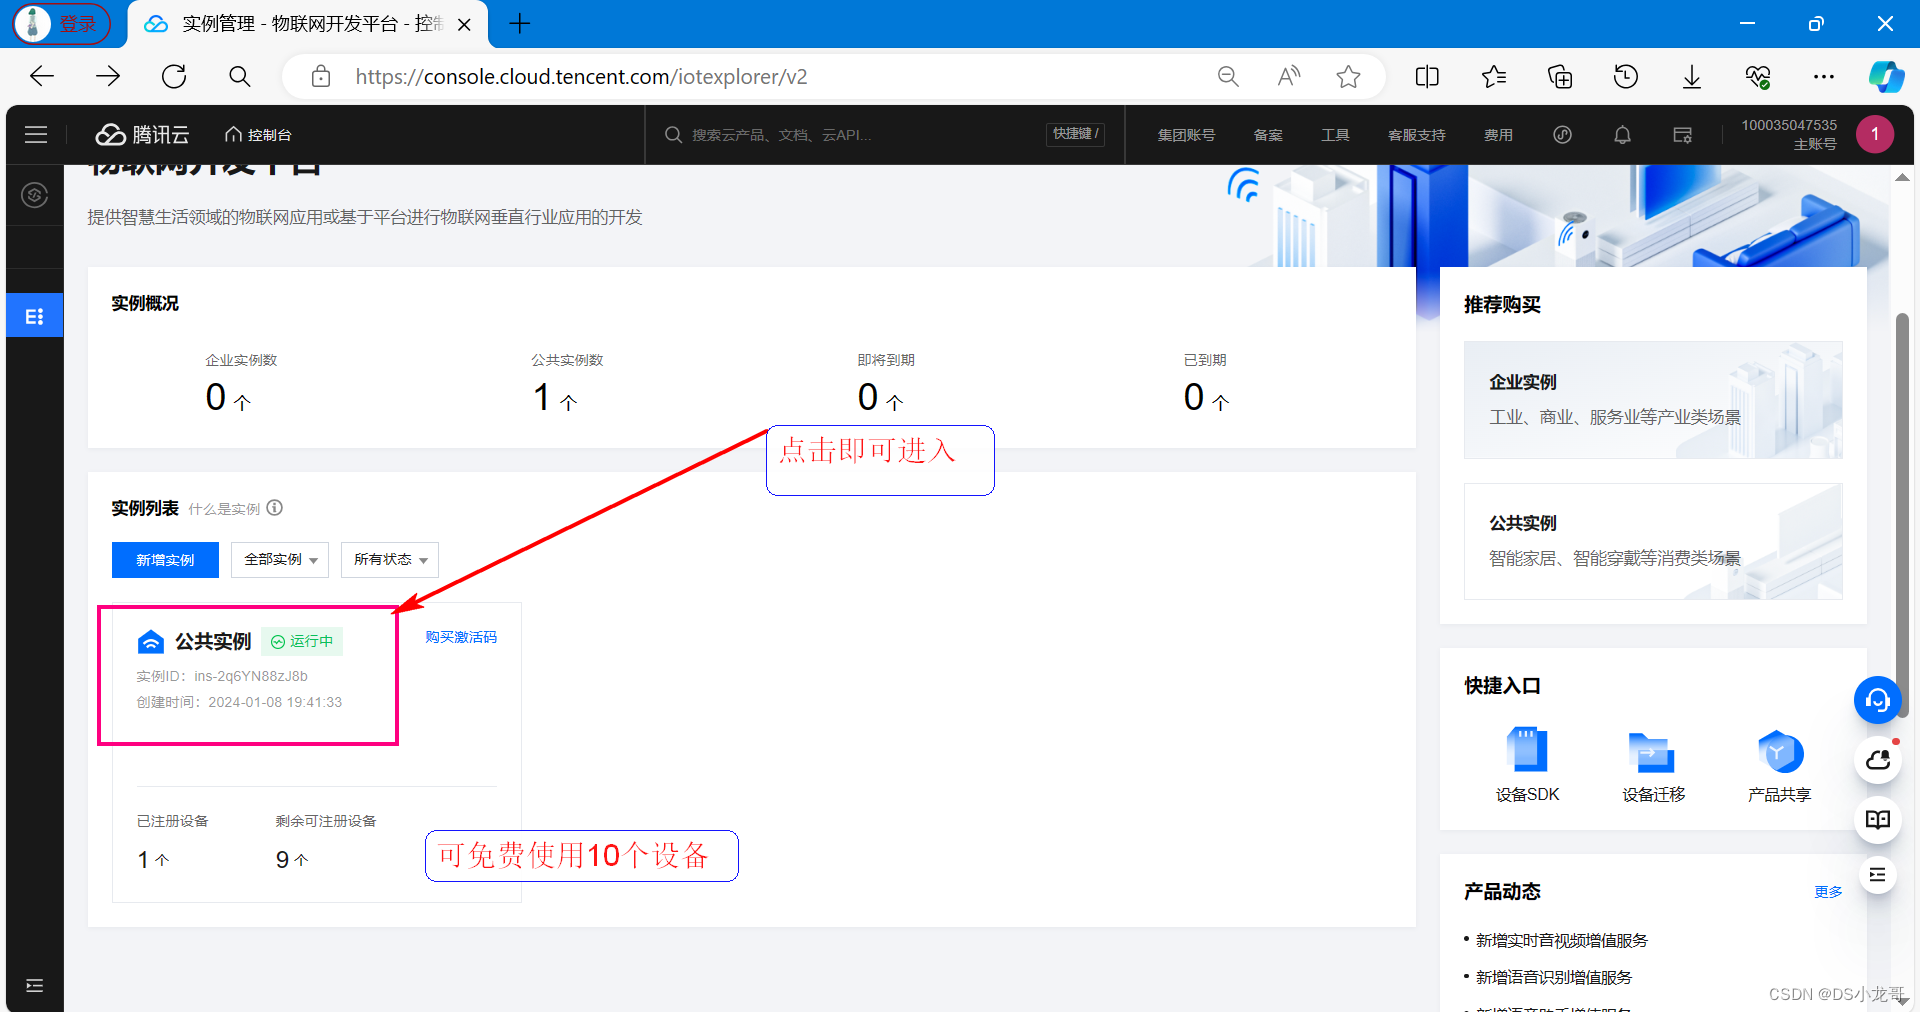
Task: Click the sidebar product circle icon
Action: pos(35,194)
